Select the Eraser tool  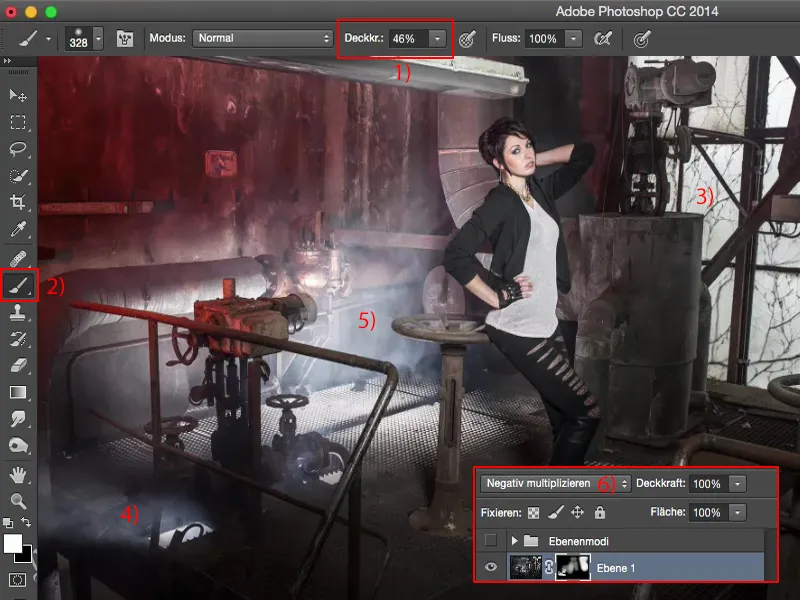[x=18, y=365]
